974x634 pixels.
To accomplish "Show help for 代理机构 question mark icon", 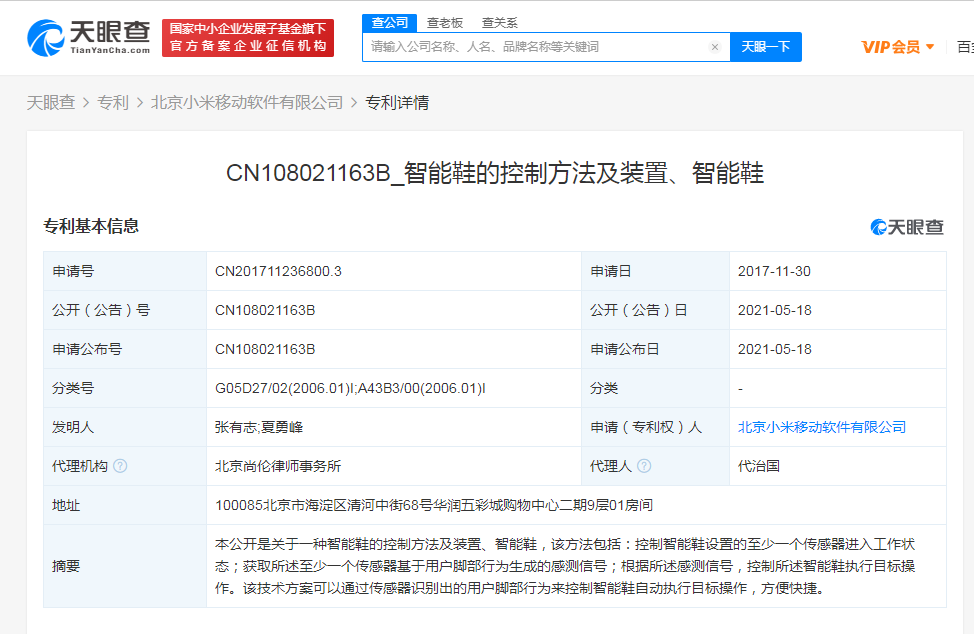I will (x=121, y=466).
